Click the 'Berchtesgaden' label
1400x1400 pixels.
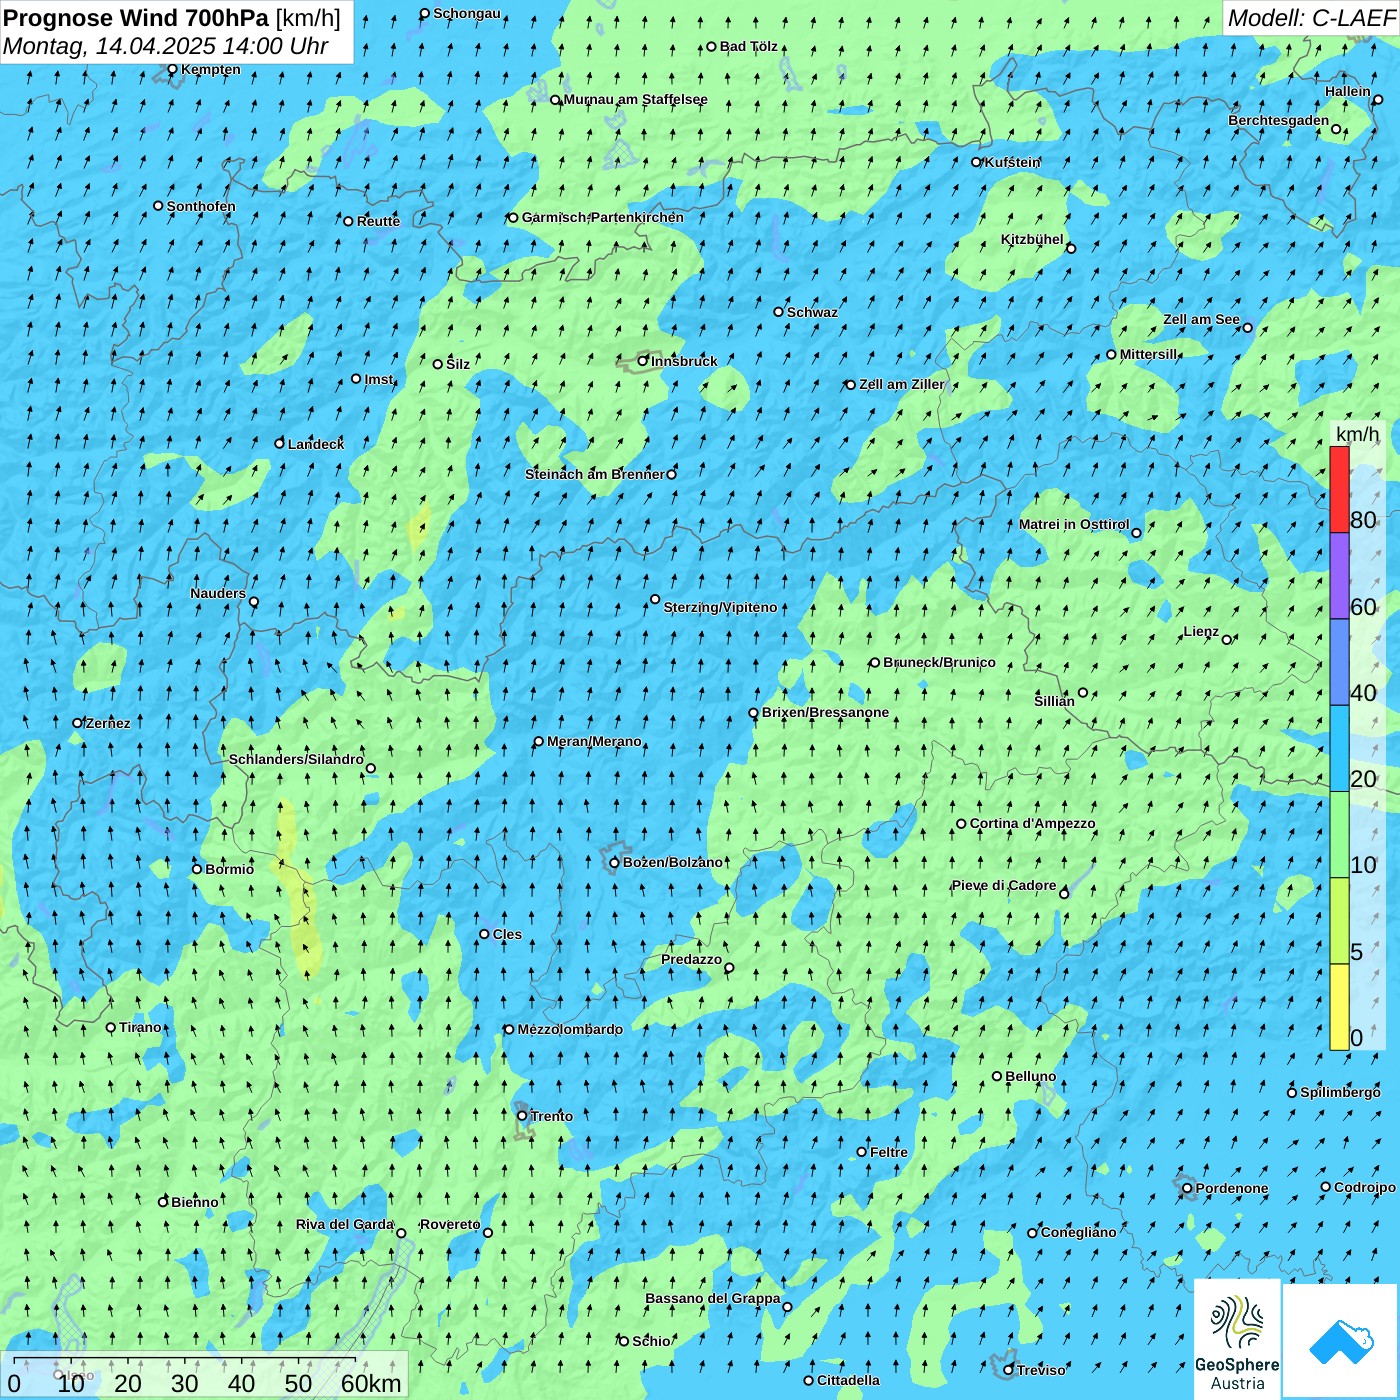click(x=1278, y=120)
